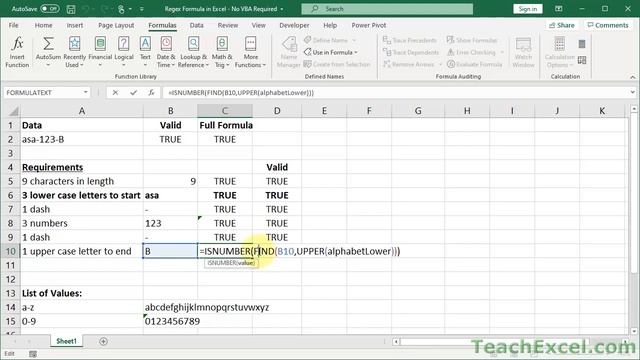Expand the formula bar
This screenshot has width=640, height=360.
tap(632, 93)
